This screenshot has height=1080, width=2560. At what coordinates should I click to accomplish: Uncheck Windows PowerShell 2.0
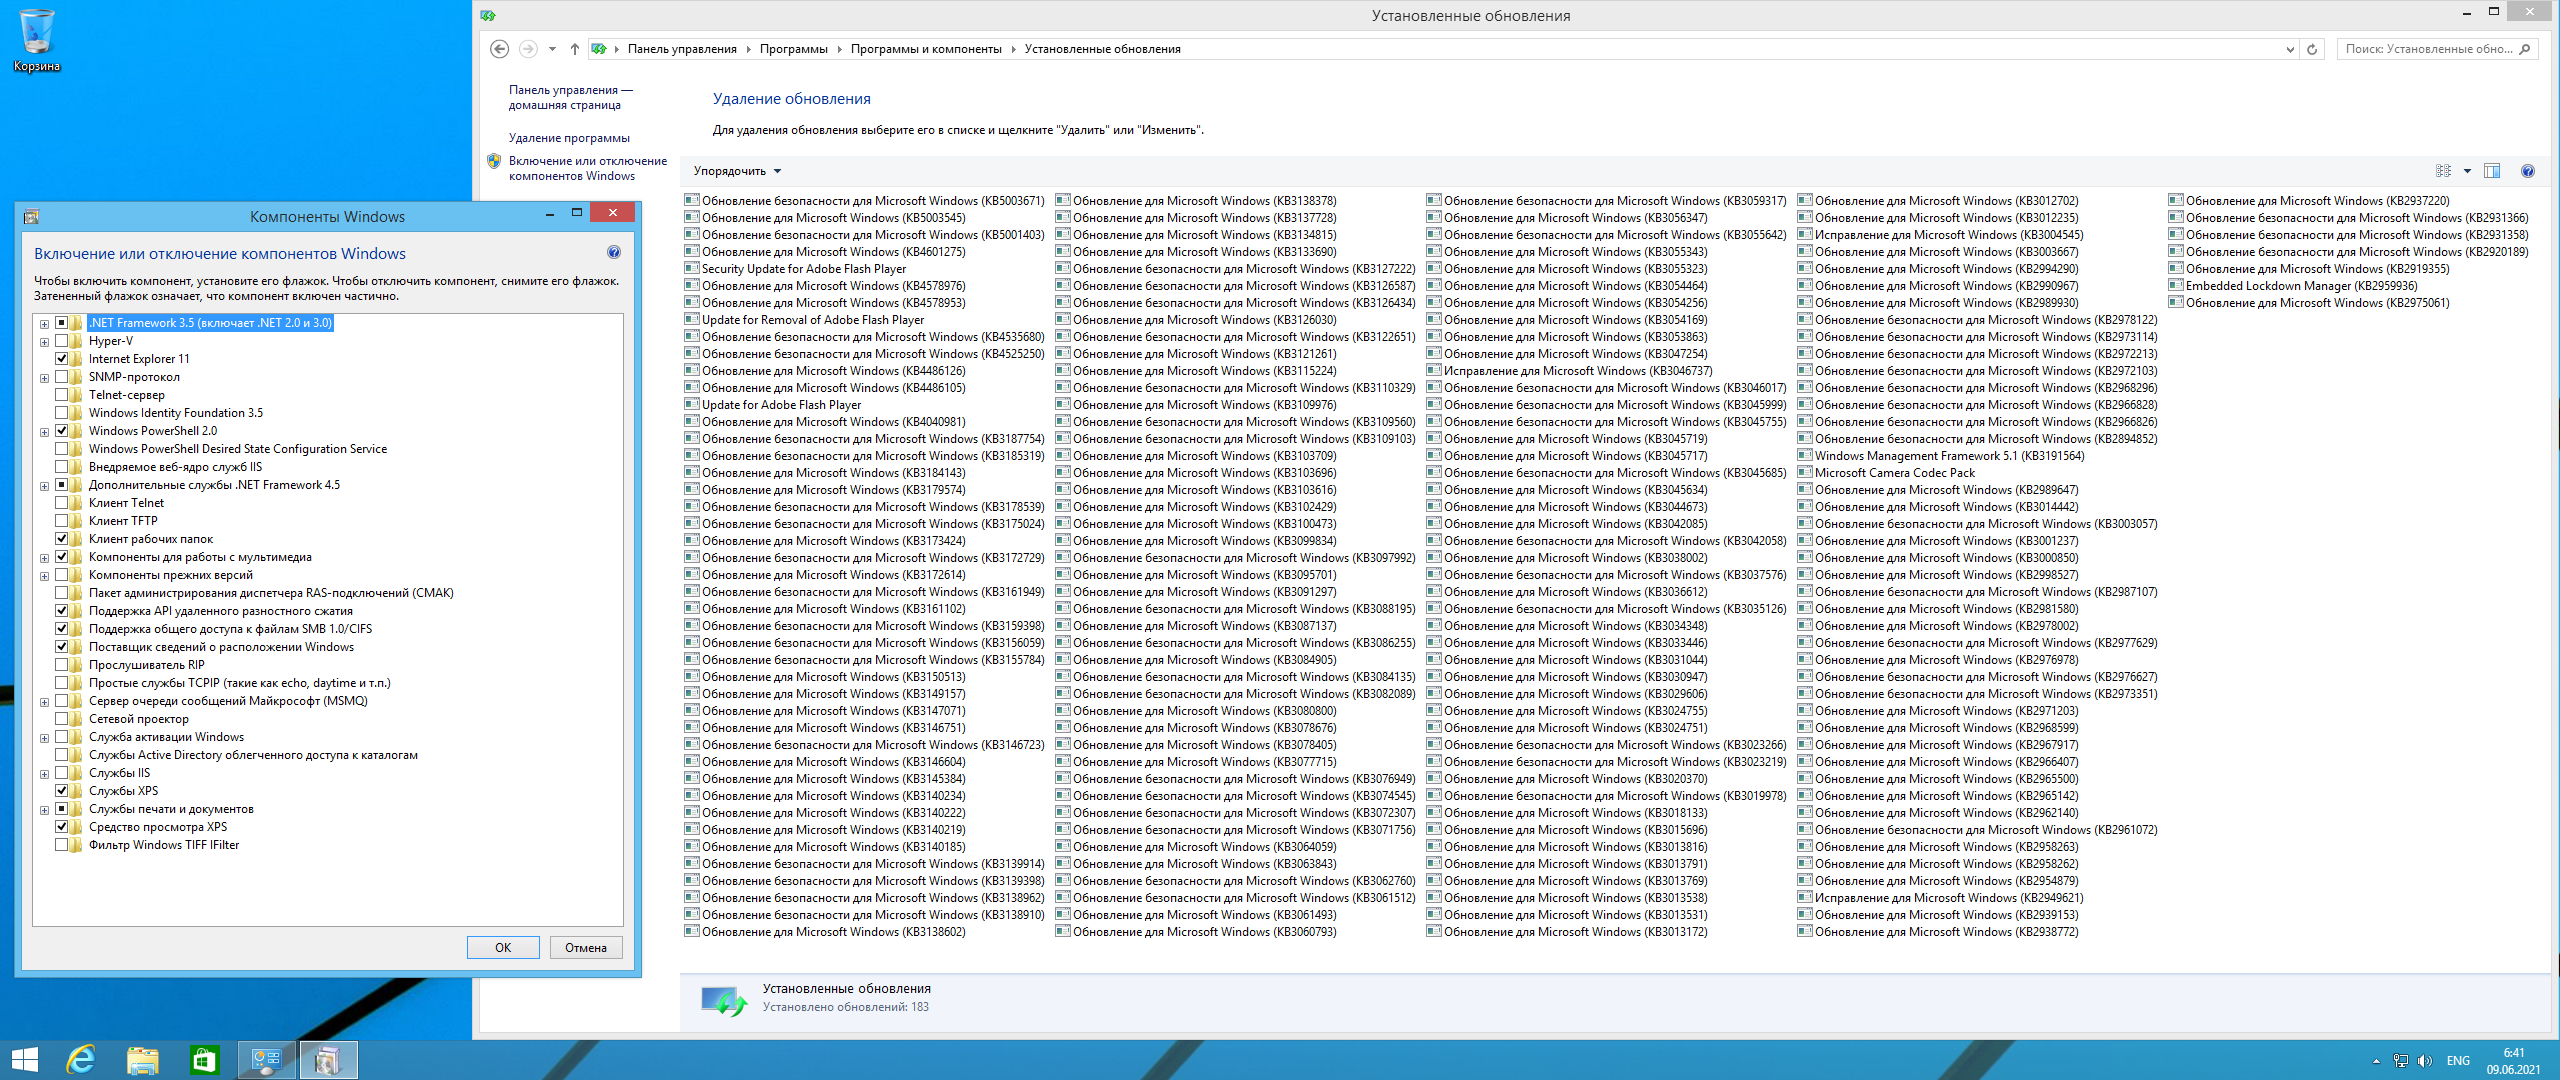(62, 431)
